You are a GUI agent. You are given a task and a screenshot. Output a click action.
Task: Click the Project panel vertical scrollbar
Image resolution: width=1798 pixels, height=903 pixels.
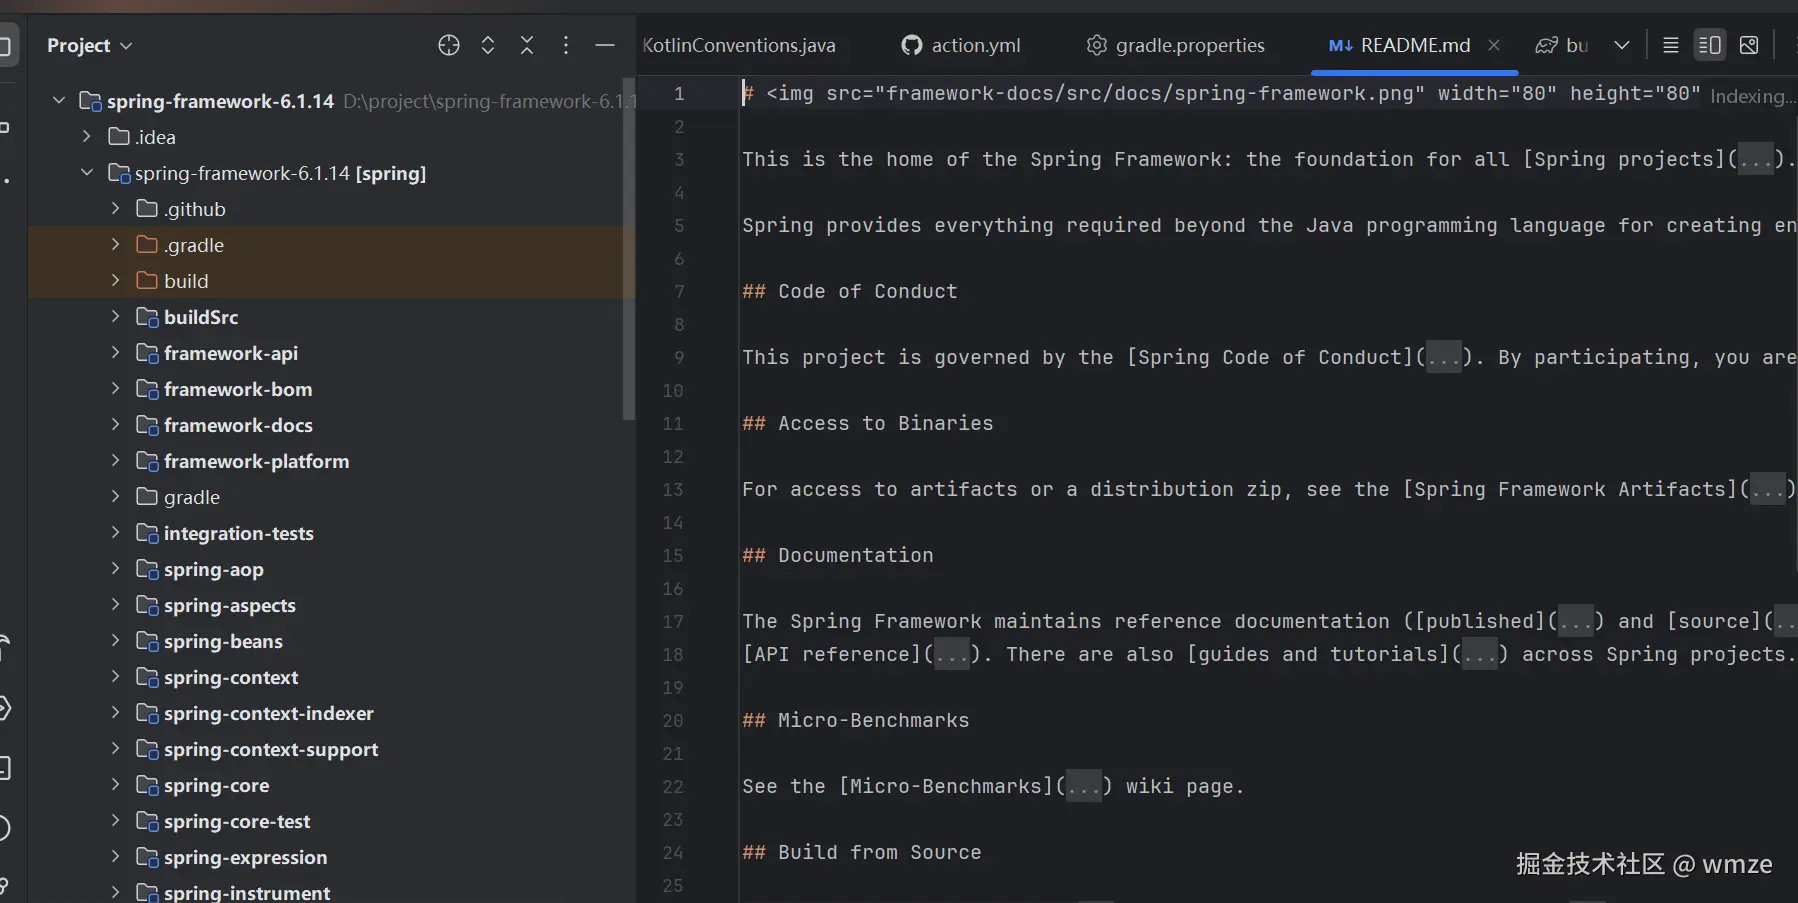[629, 250]
